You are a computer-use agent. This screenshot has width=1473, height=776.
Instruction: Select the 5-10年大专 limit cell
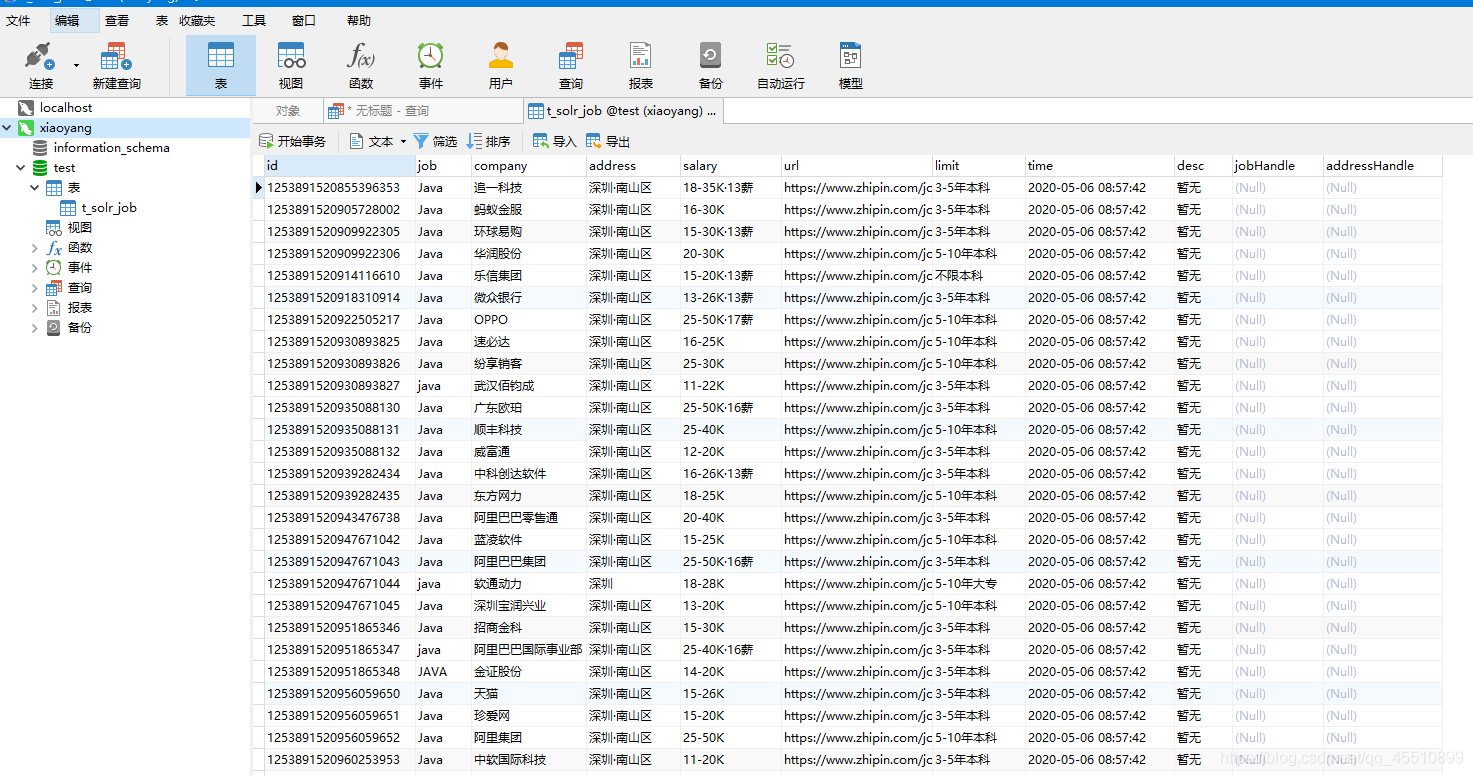point(979,584)
